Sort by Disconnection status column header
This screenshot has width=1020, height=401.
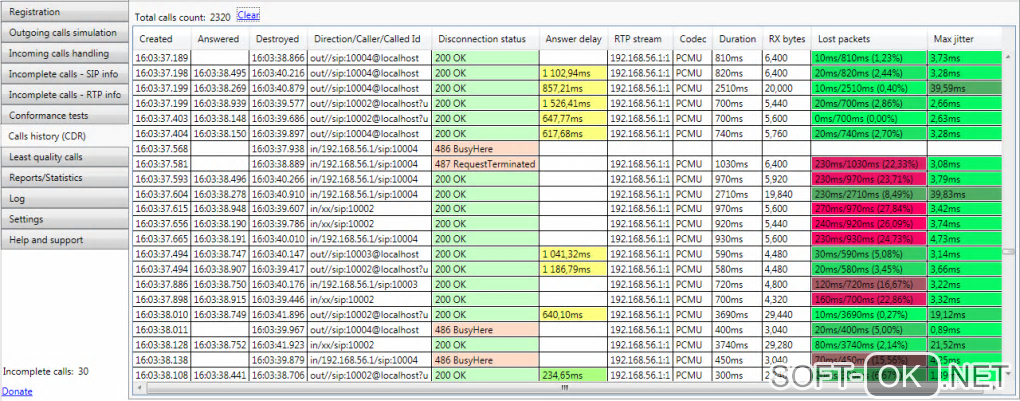pyautogui.click(x=485, y=39)
